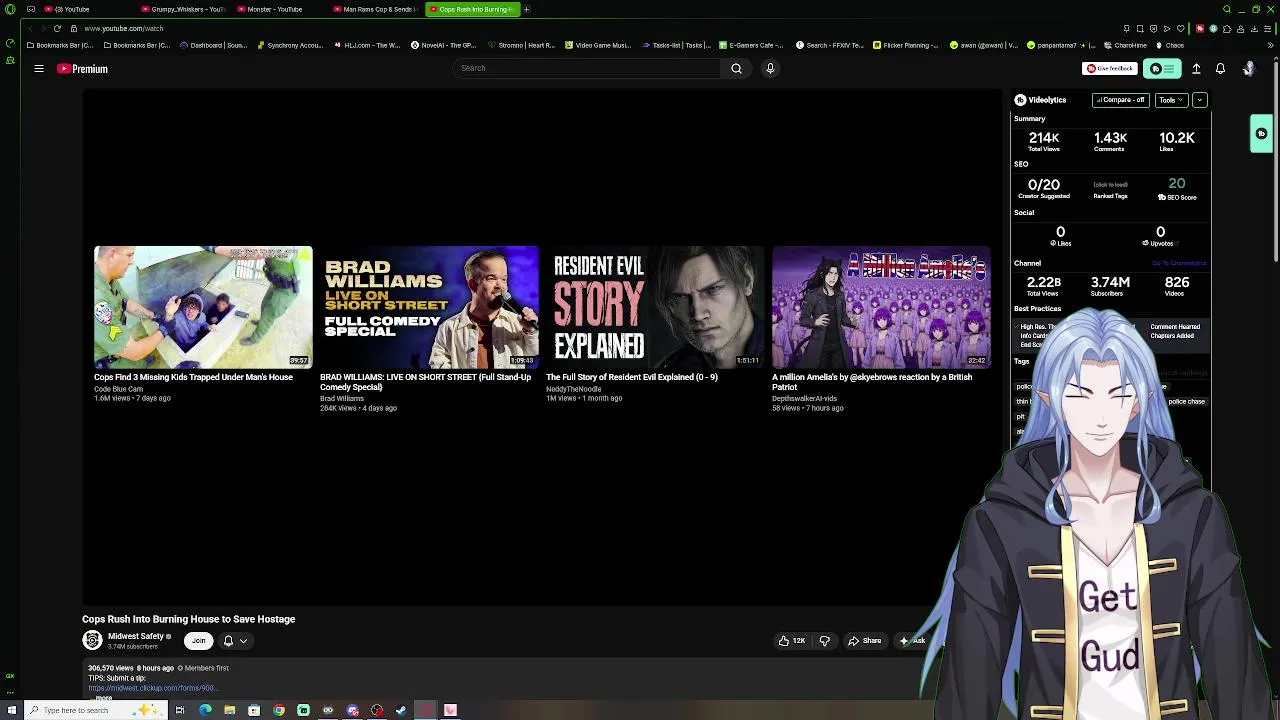The width and height of the screenshot is (1280, 720).
Task: Open the Flicker Planning bookmark
Action: click(x=906, y=45)
